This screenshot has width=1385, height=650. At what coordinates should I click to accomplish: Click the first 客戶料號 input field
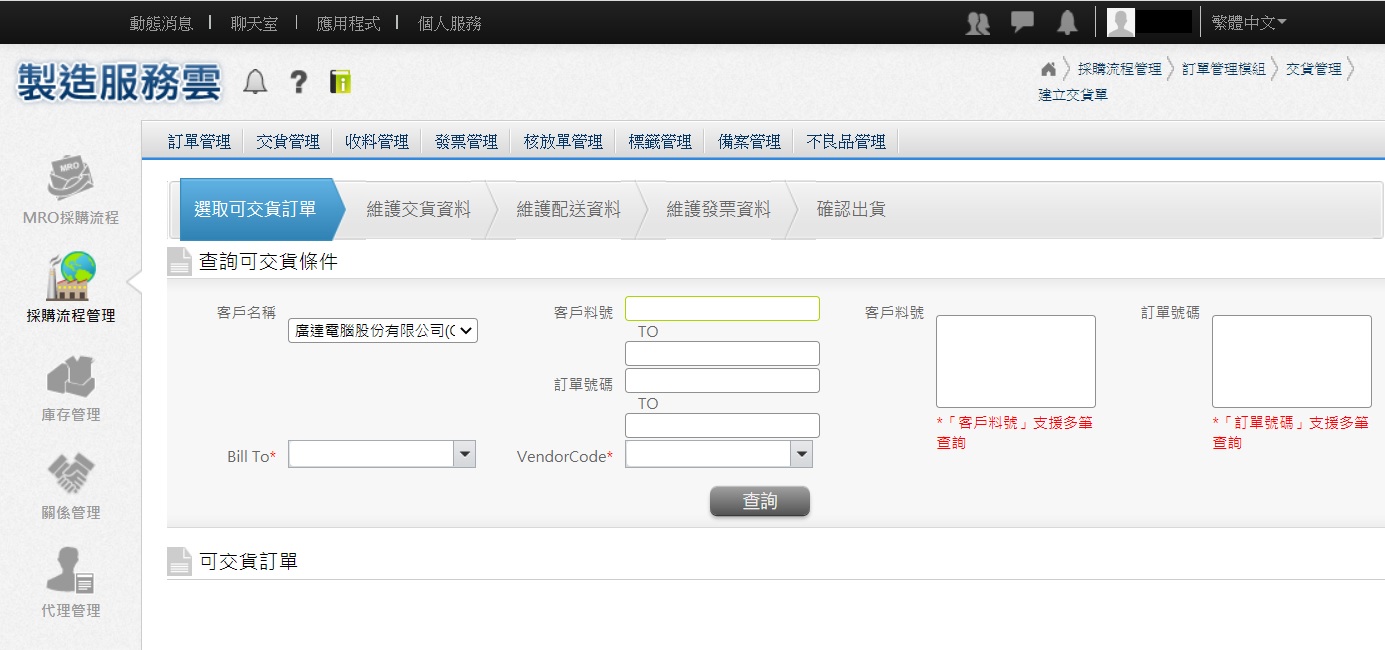coord(722,308)
